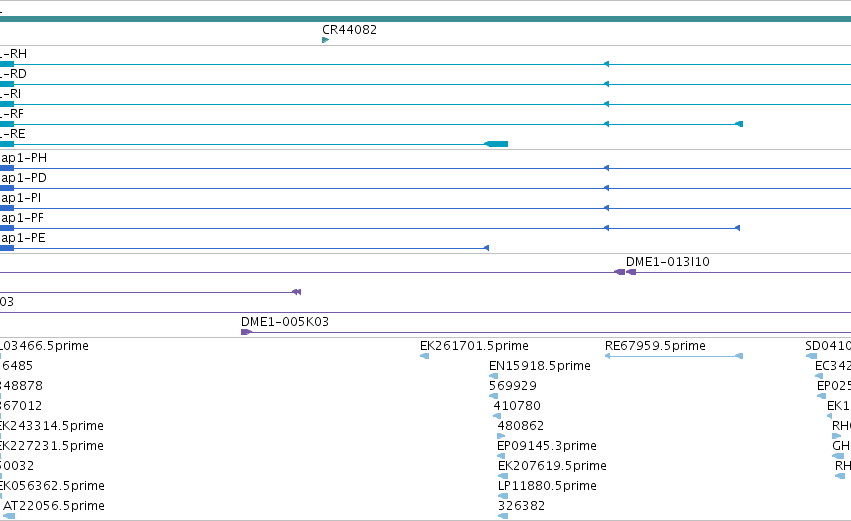Click the EK207619.5prime label
The width and height of the screenshot is (851, 521).
pos(552,466)
